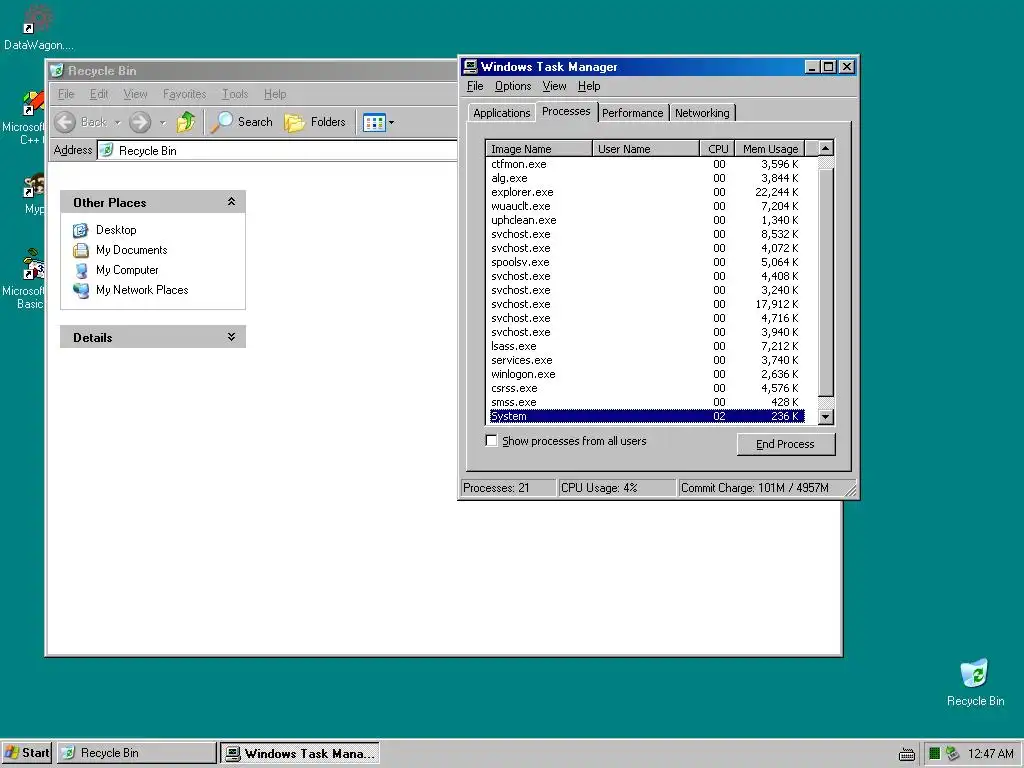The image size is (1024, 768).
Task: Click the End Process button
Action: coord(786,444)
